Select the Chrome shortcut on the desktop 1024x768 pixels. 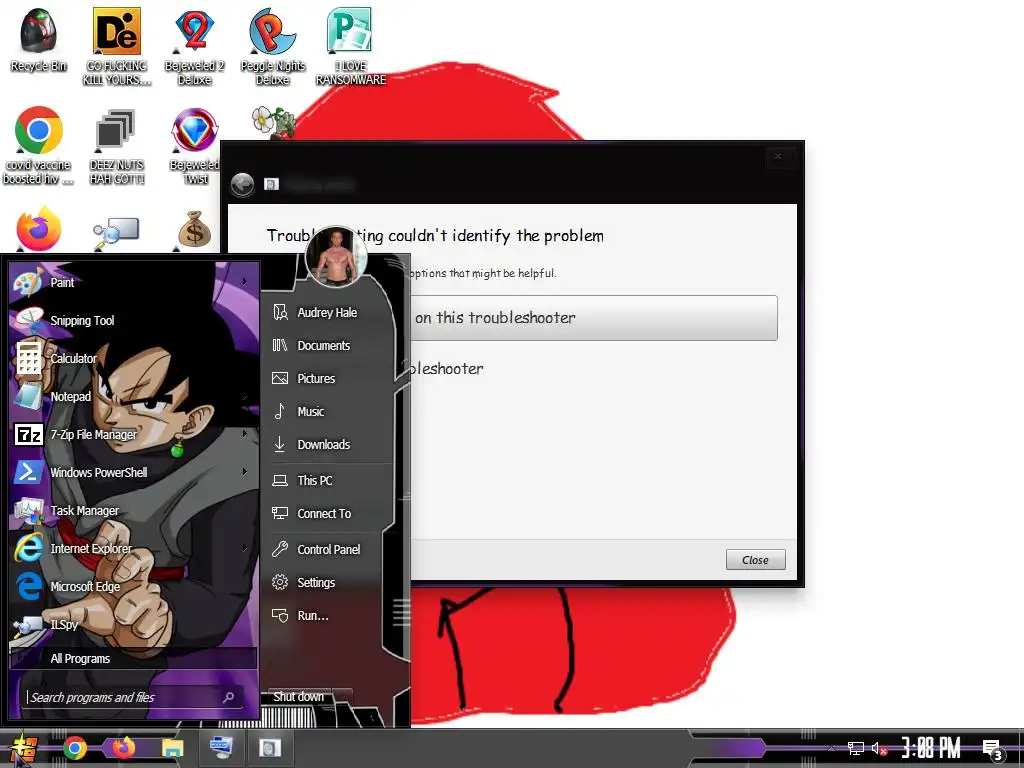click(38, 145)
